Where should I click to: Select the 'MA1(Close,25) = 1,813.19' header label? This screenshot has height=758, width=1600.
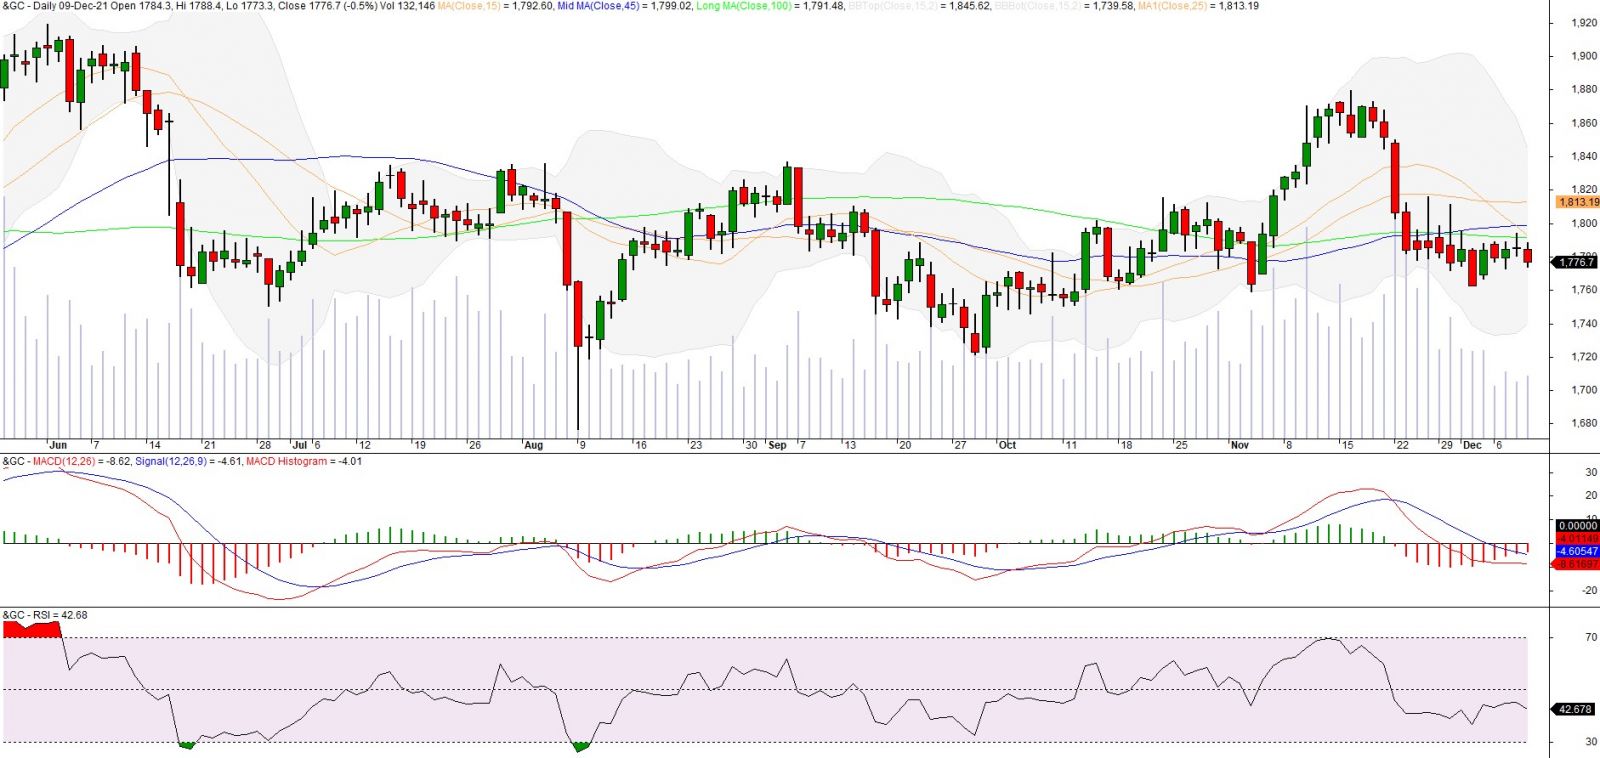point(1198,6)
